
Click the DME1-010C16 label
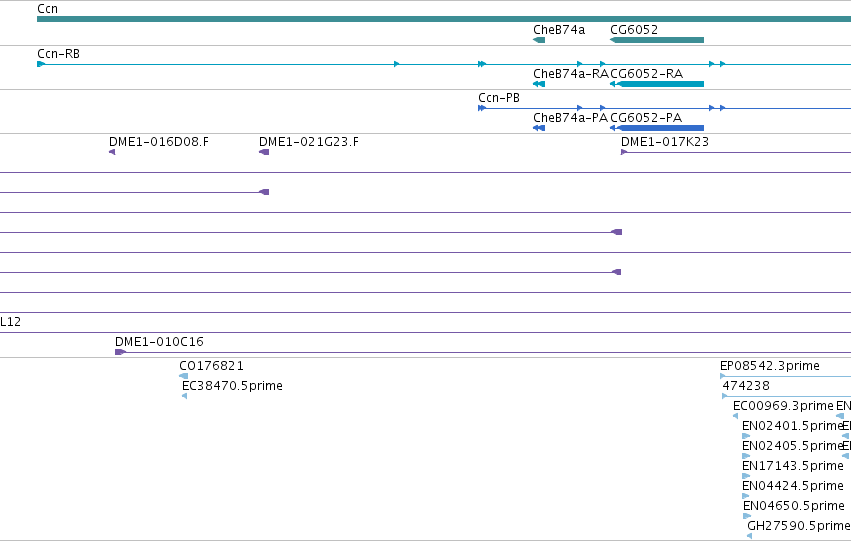(159, 342)
